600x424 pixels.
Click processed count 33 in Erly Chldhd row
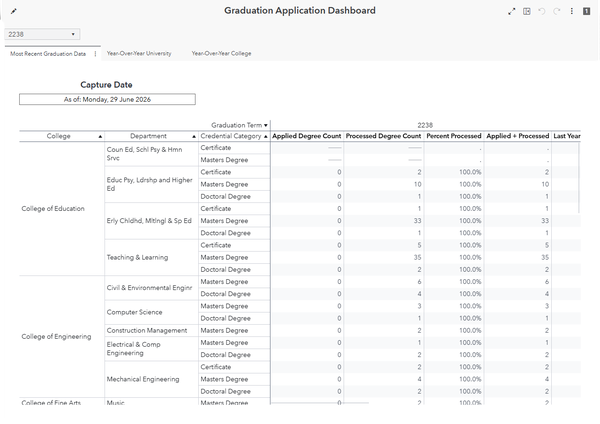pyautogui.click(x=417, y=221)
